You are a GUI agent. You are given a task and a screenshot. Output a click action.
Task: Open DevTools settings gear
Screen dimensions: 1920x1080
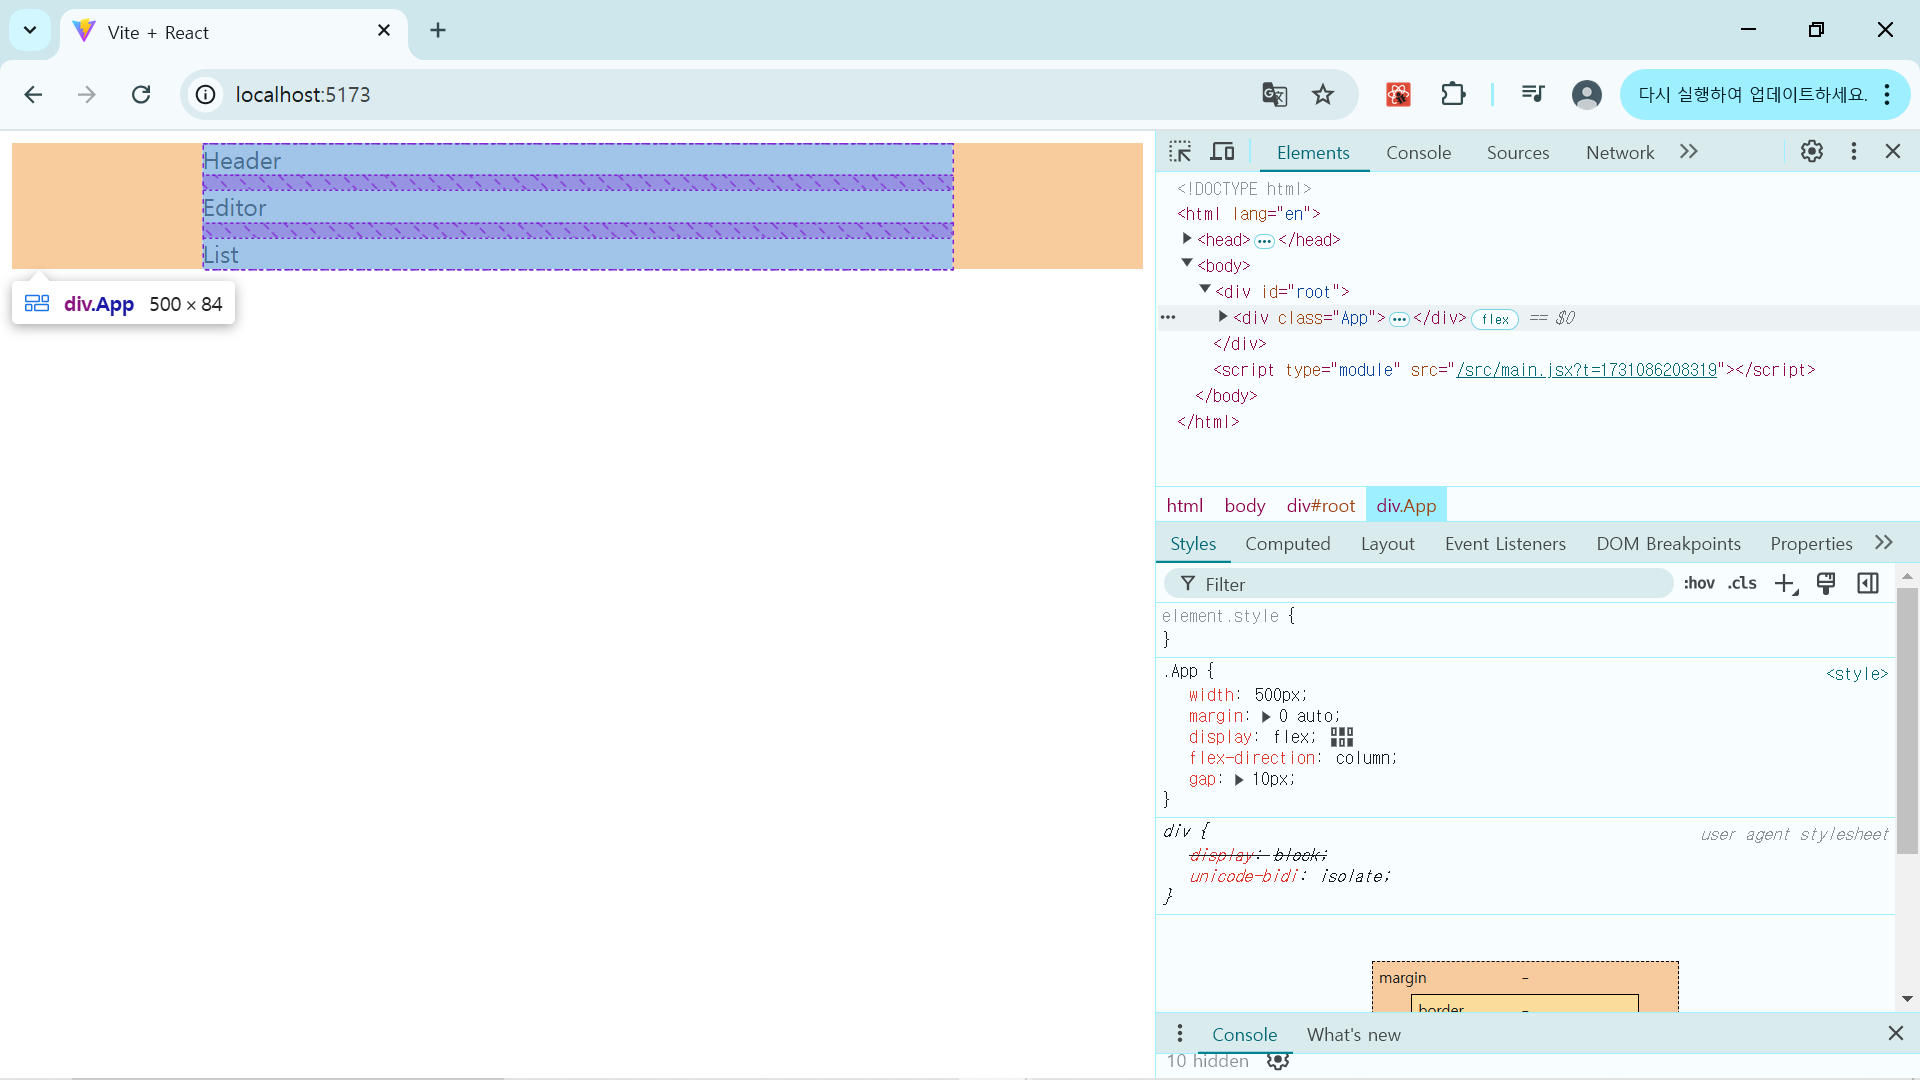coord(1812,151)
